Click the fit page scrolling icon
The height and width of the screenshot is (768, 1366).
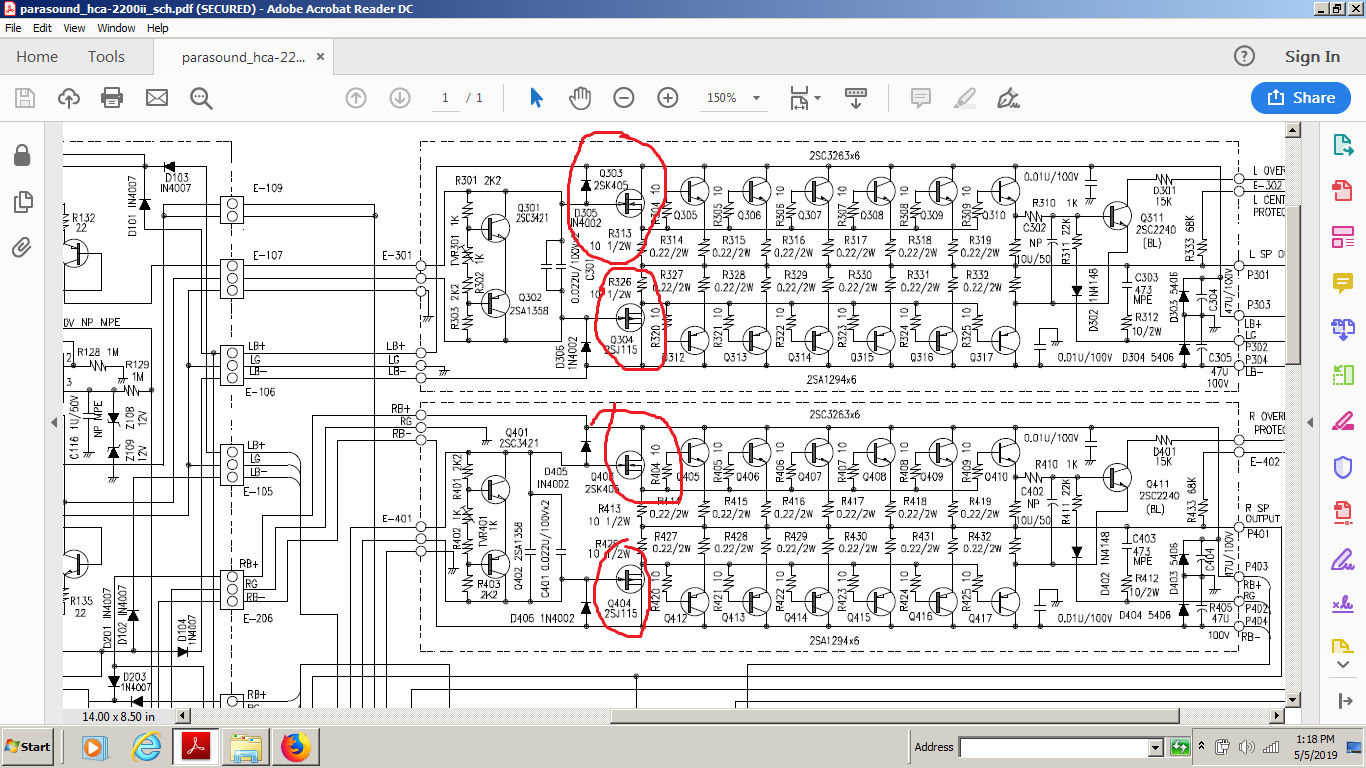800,98
